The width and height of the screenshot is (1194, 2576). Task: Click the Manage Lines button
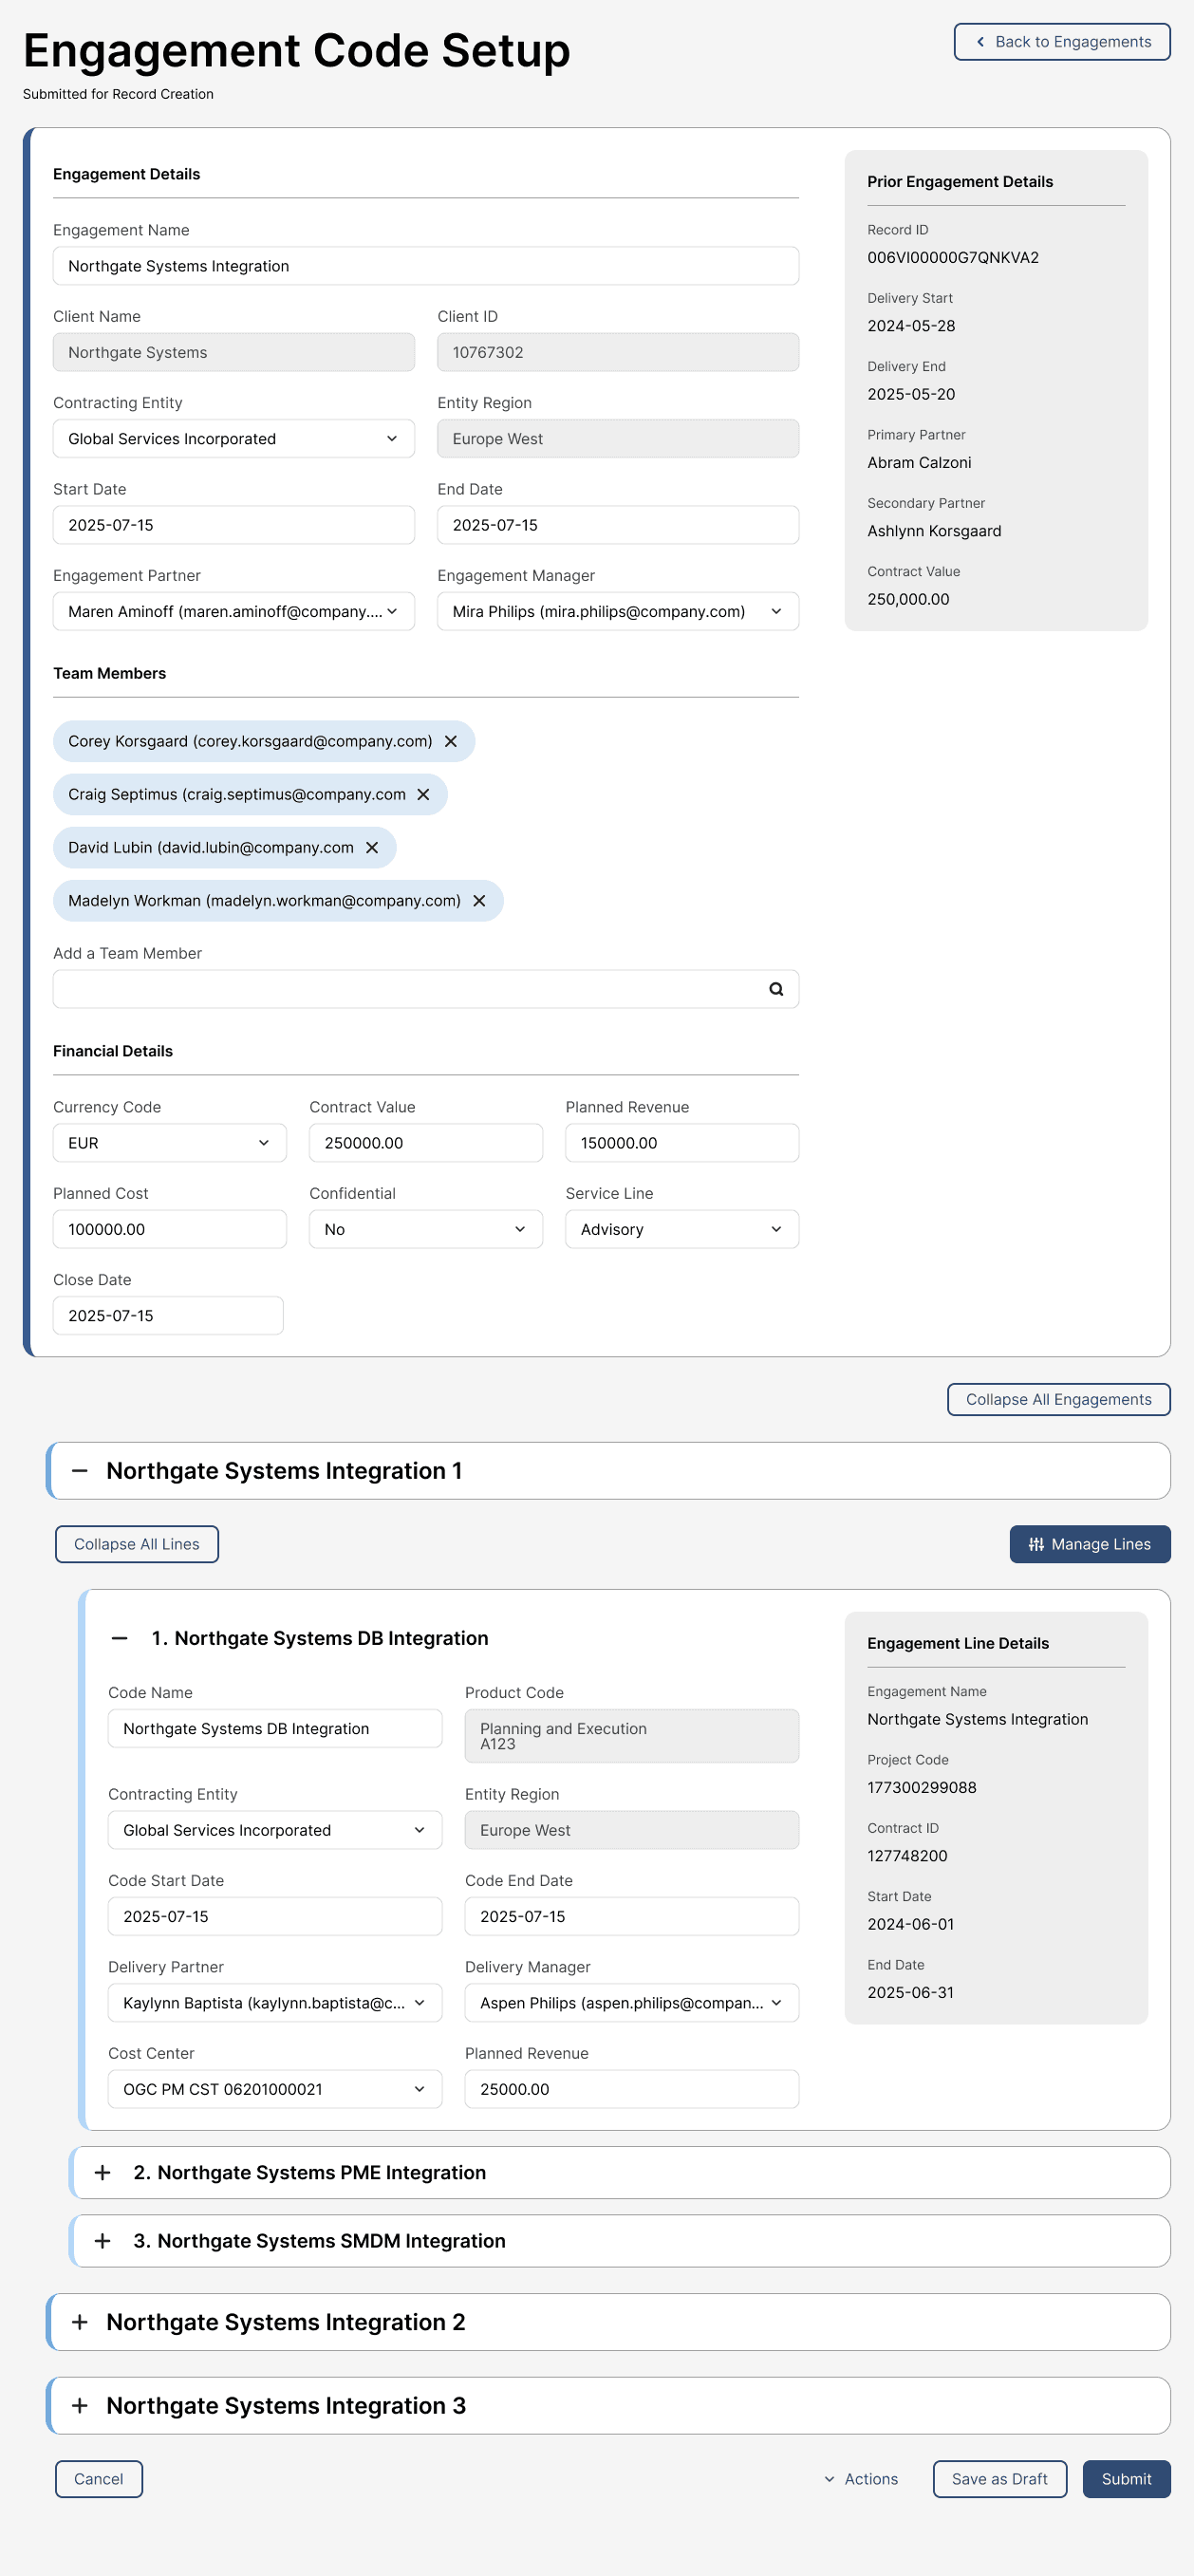pyautogui.click(x=1089, y=1544)
